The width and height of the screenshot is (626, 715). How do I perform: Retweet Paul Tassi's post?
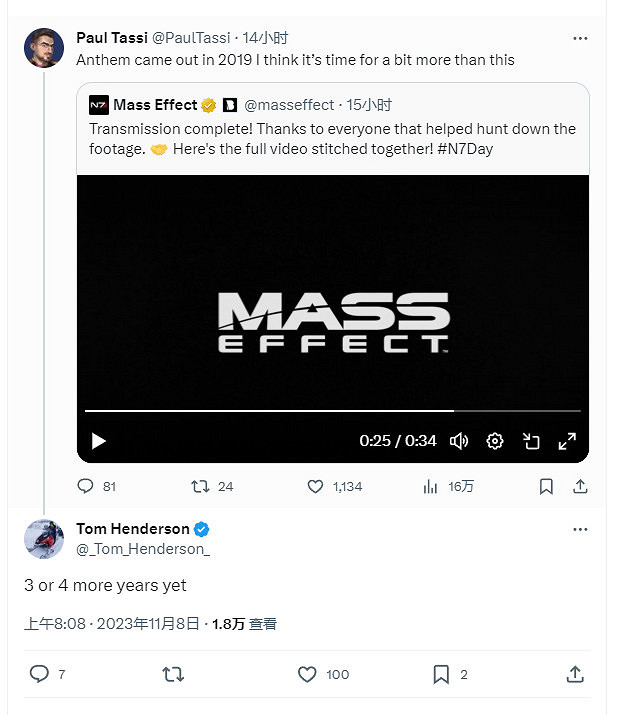[x=200, y=487]
